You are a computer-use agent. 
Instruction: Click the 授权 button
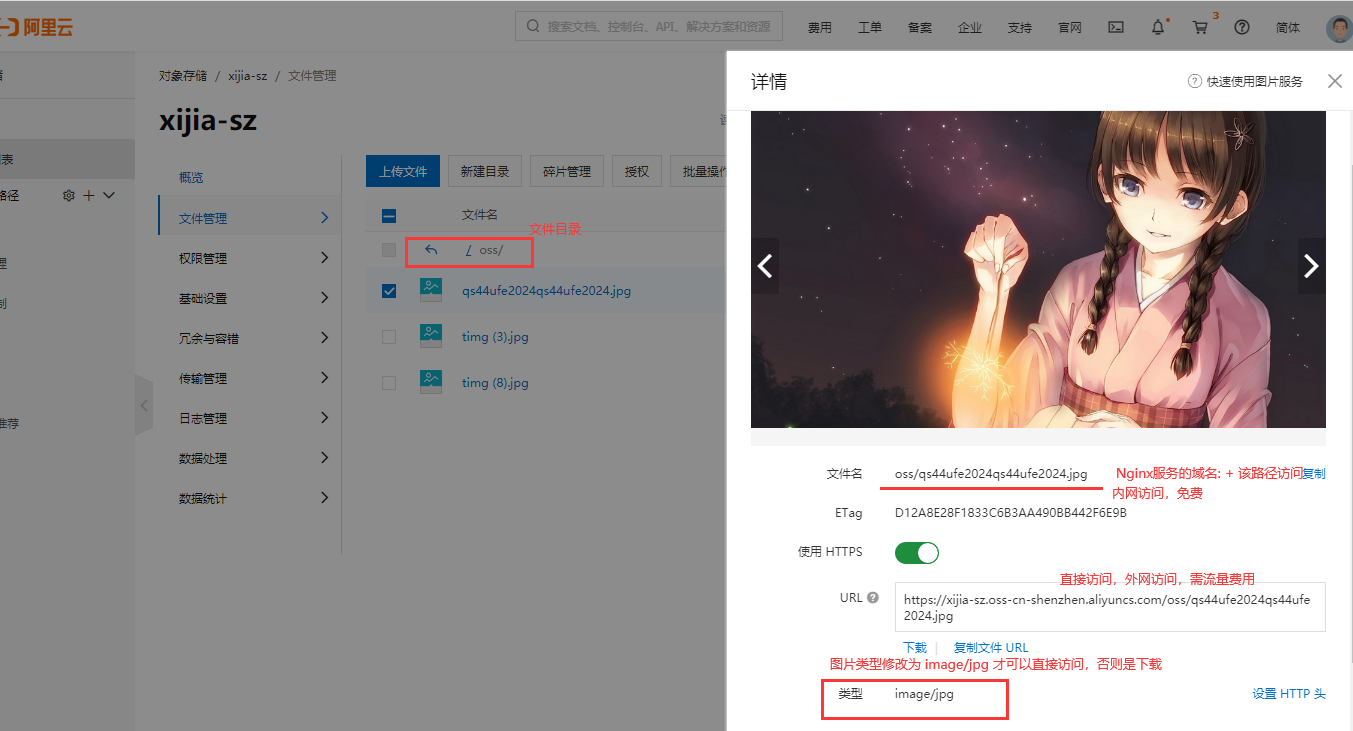[x=637, y=171]
